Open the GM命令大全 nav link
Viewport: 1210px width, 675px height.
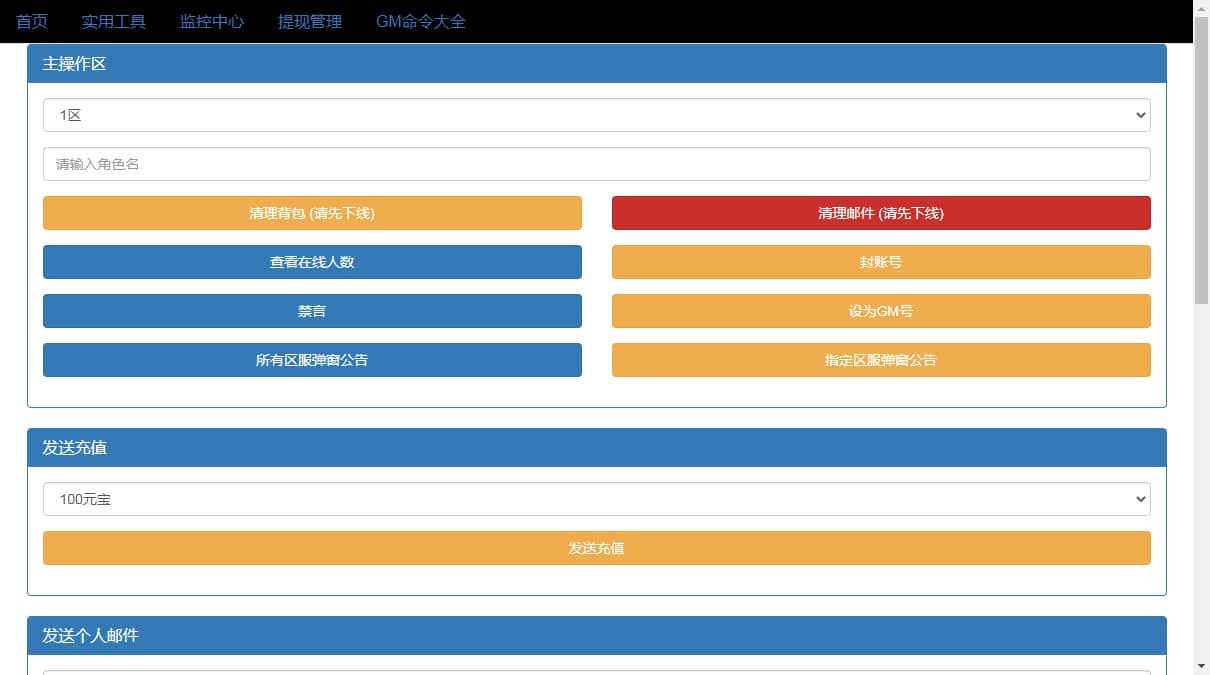click(x=420, y=21)
